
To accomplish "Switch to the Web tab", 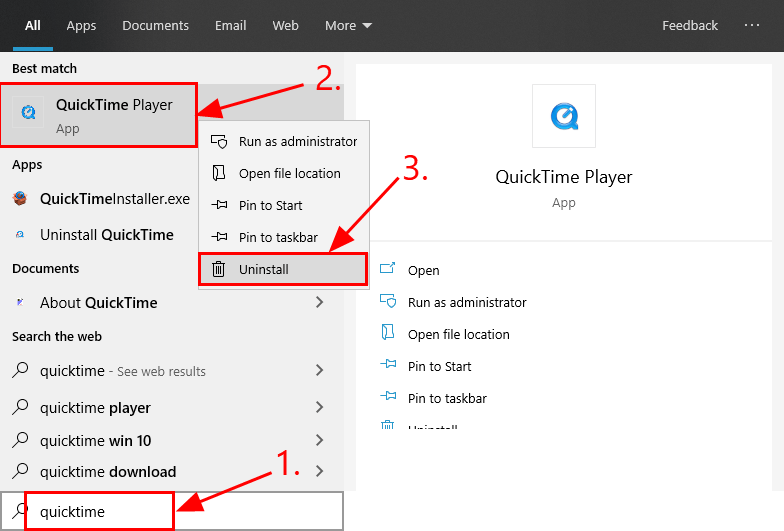I will [x=286, y=26].
